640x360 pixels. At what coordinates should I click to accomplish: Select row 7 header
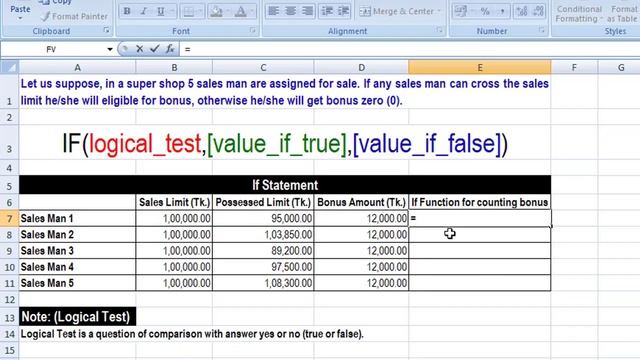coord(9,219)
